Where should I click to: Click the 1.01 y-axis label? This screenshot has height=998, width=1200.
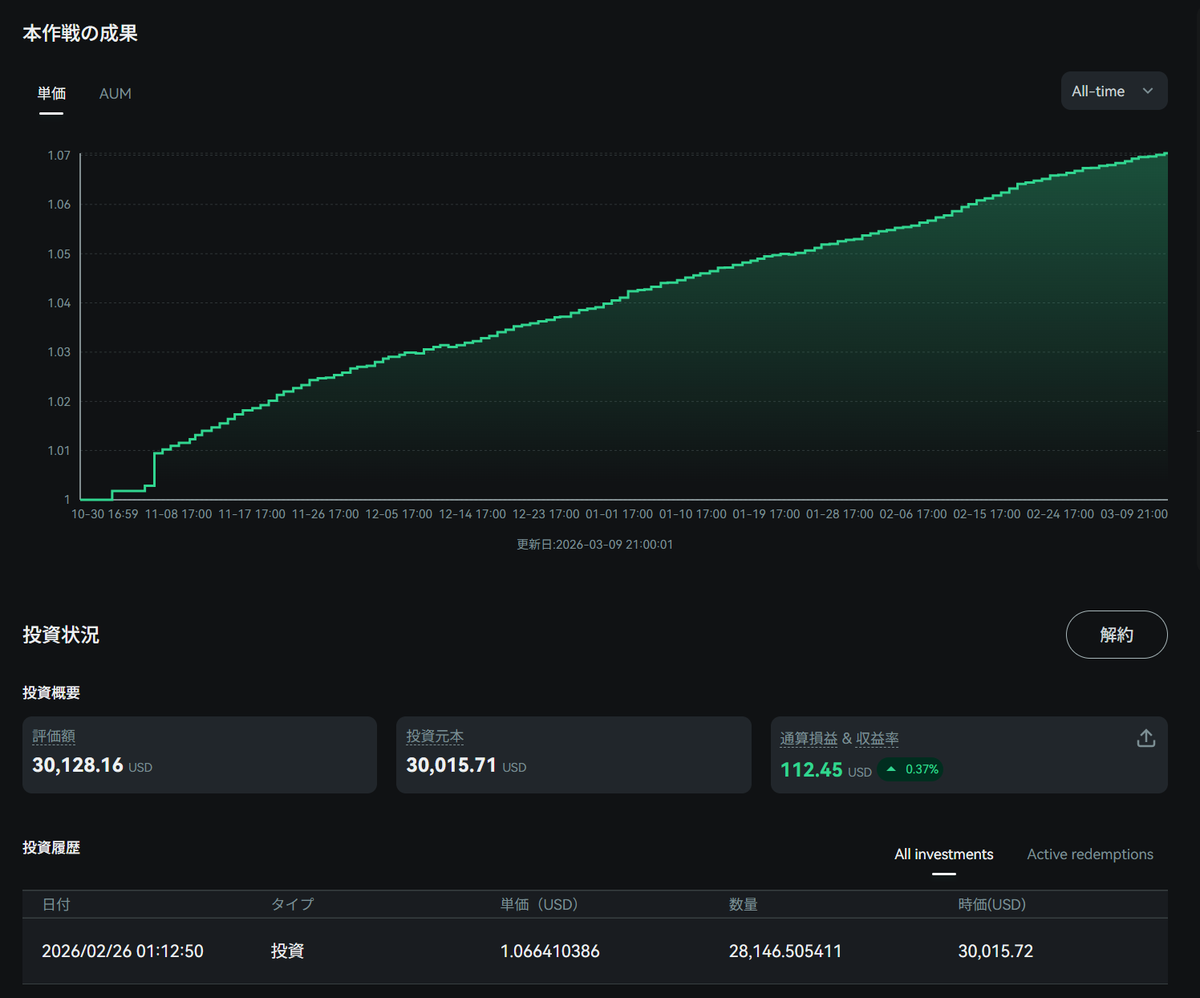(x=58, y=450)
